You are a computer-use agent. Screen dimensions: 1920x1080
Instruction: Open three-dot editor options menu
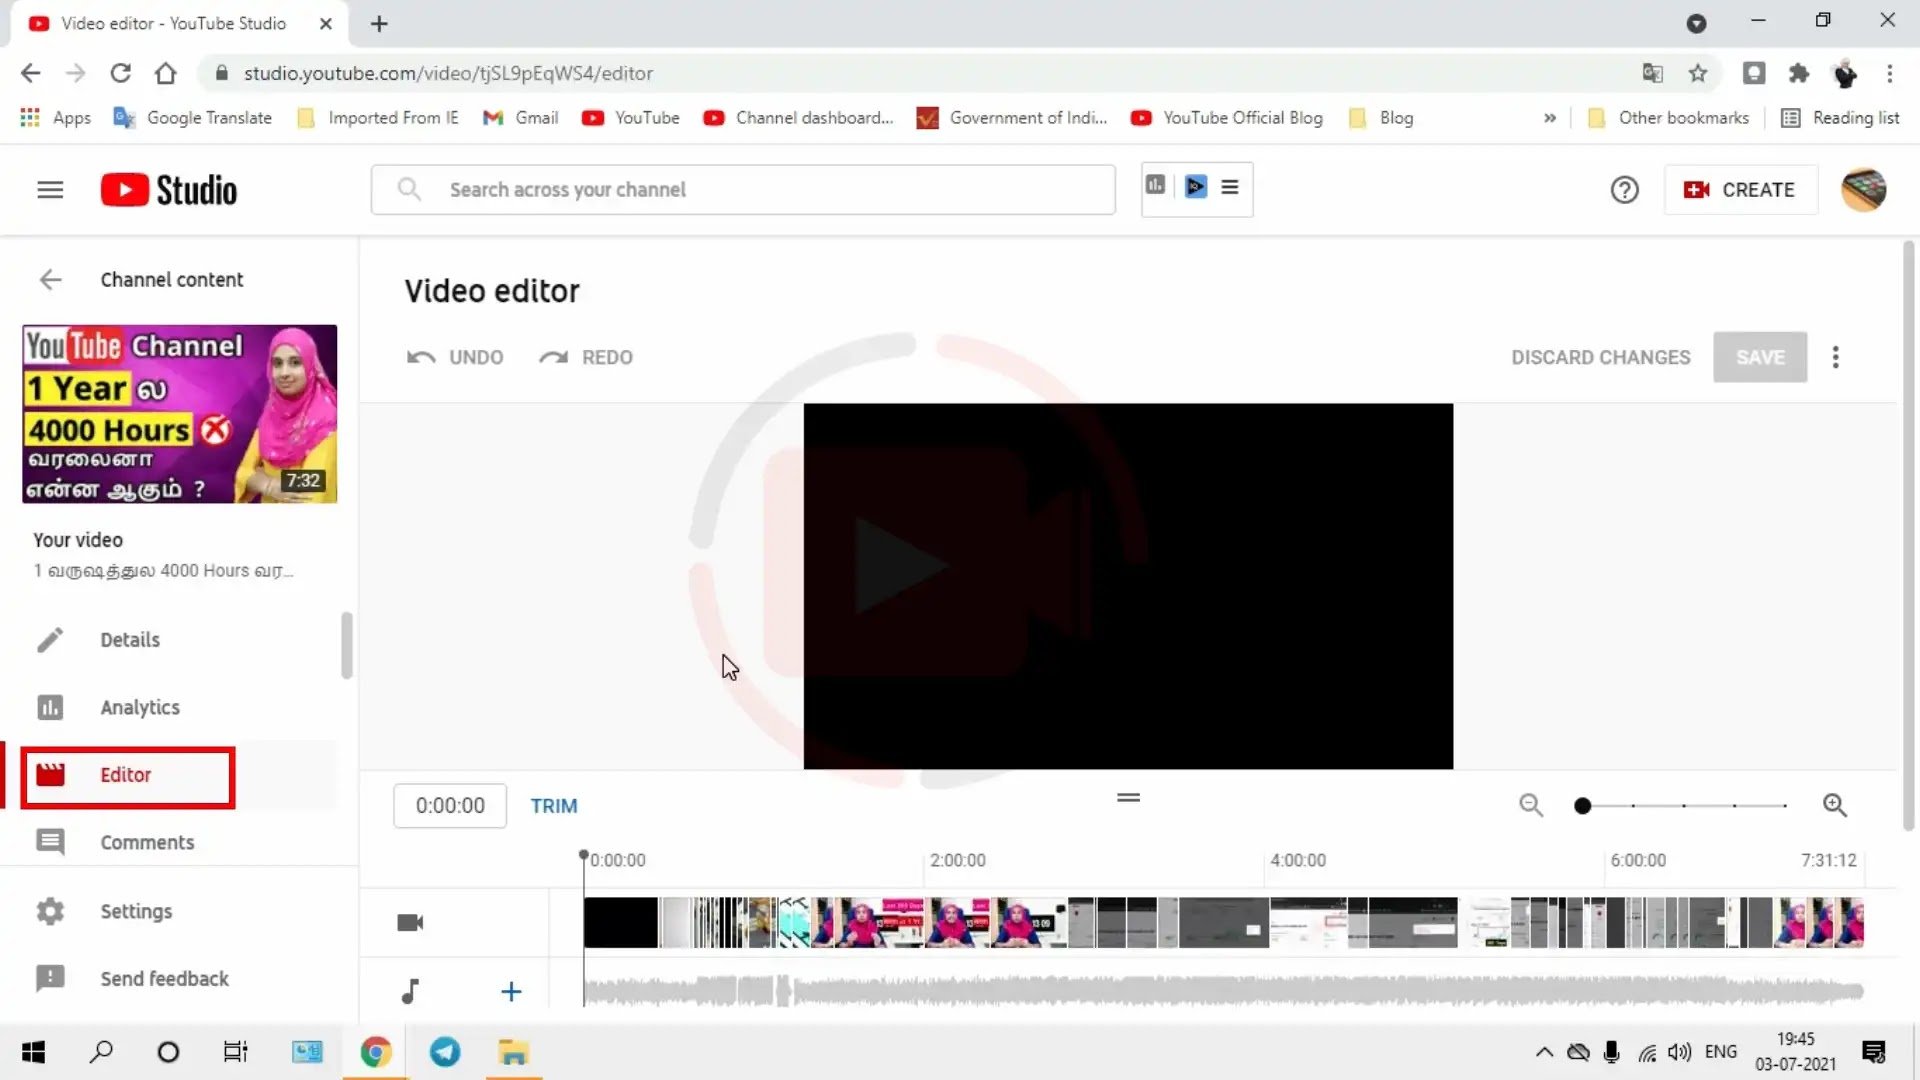pyautogui.click(x=1835, y=357)
